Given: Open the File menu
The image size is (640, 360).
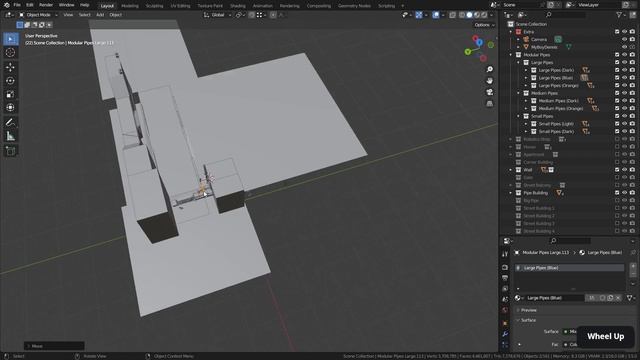Looking at the screenshot, I should pyautogui.click(x=17, y=5).
